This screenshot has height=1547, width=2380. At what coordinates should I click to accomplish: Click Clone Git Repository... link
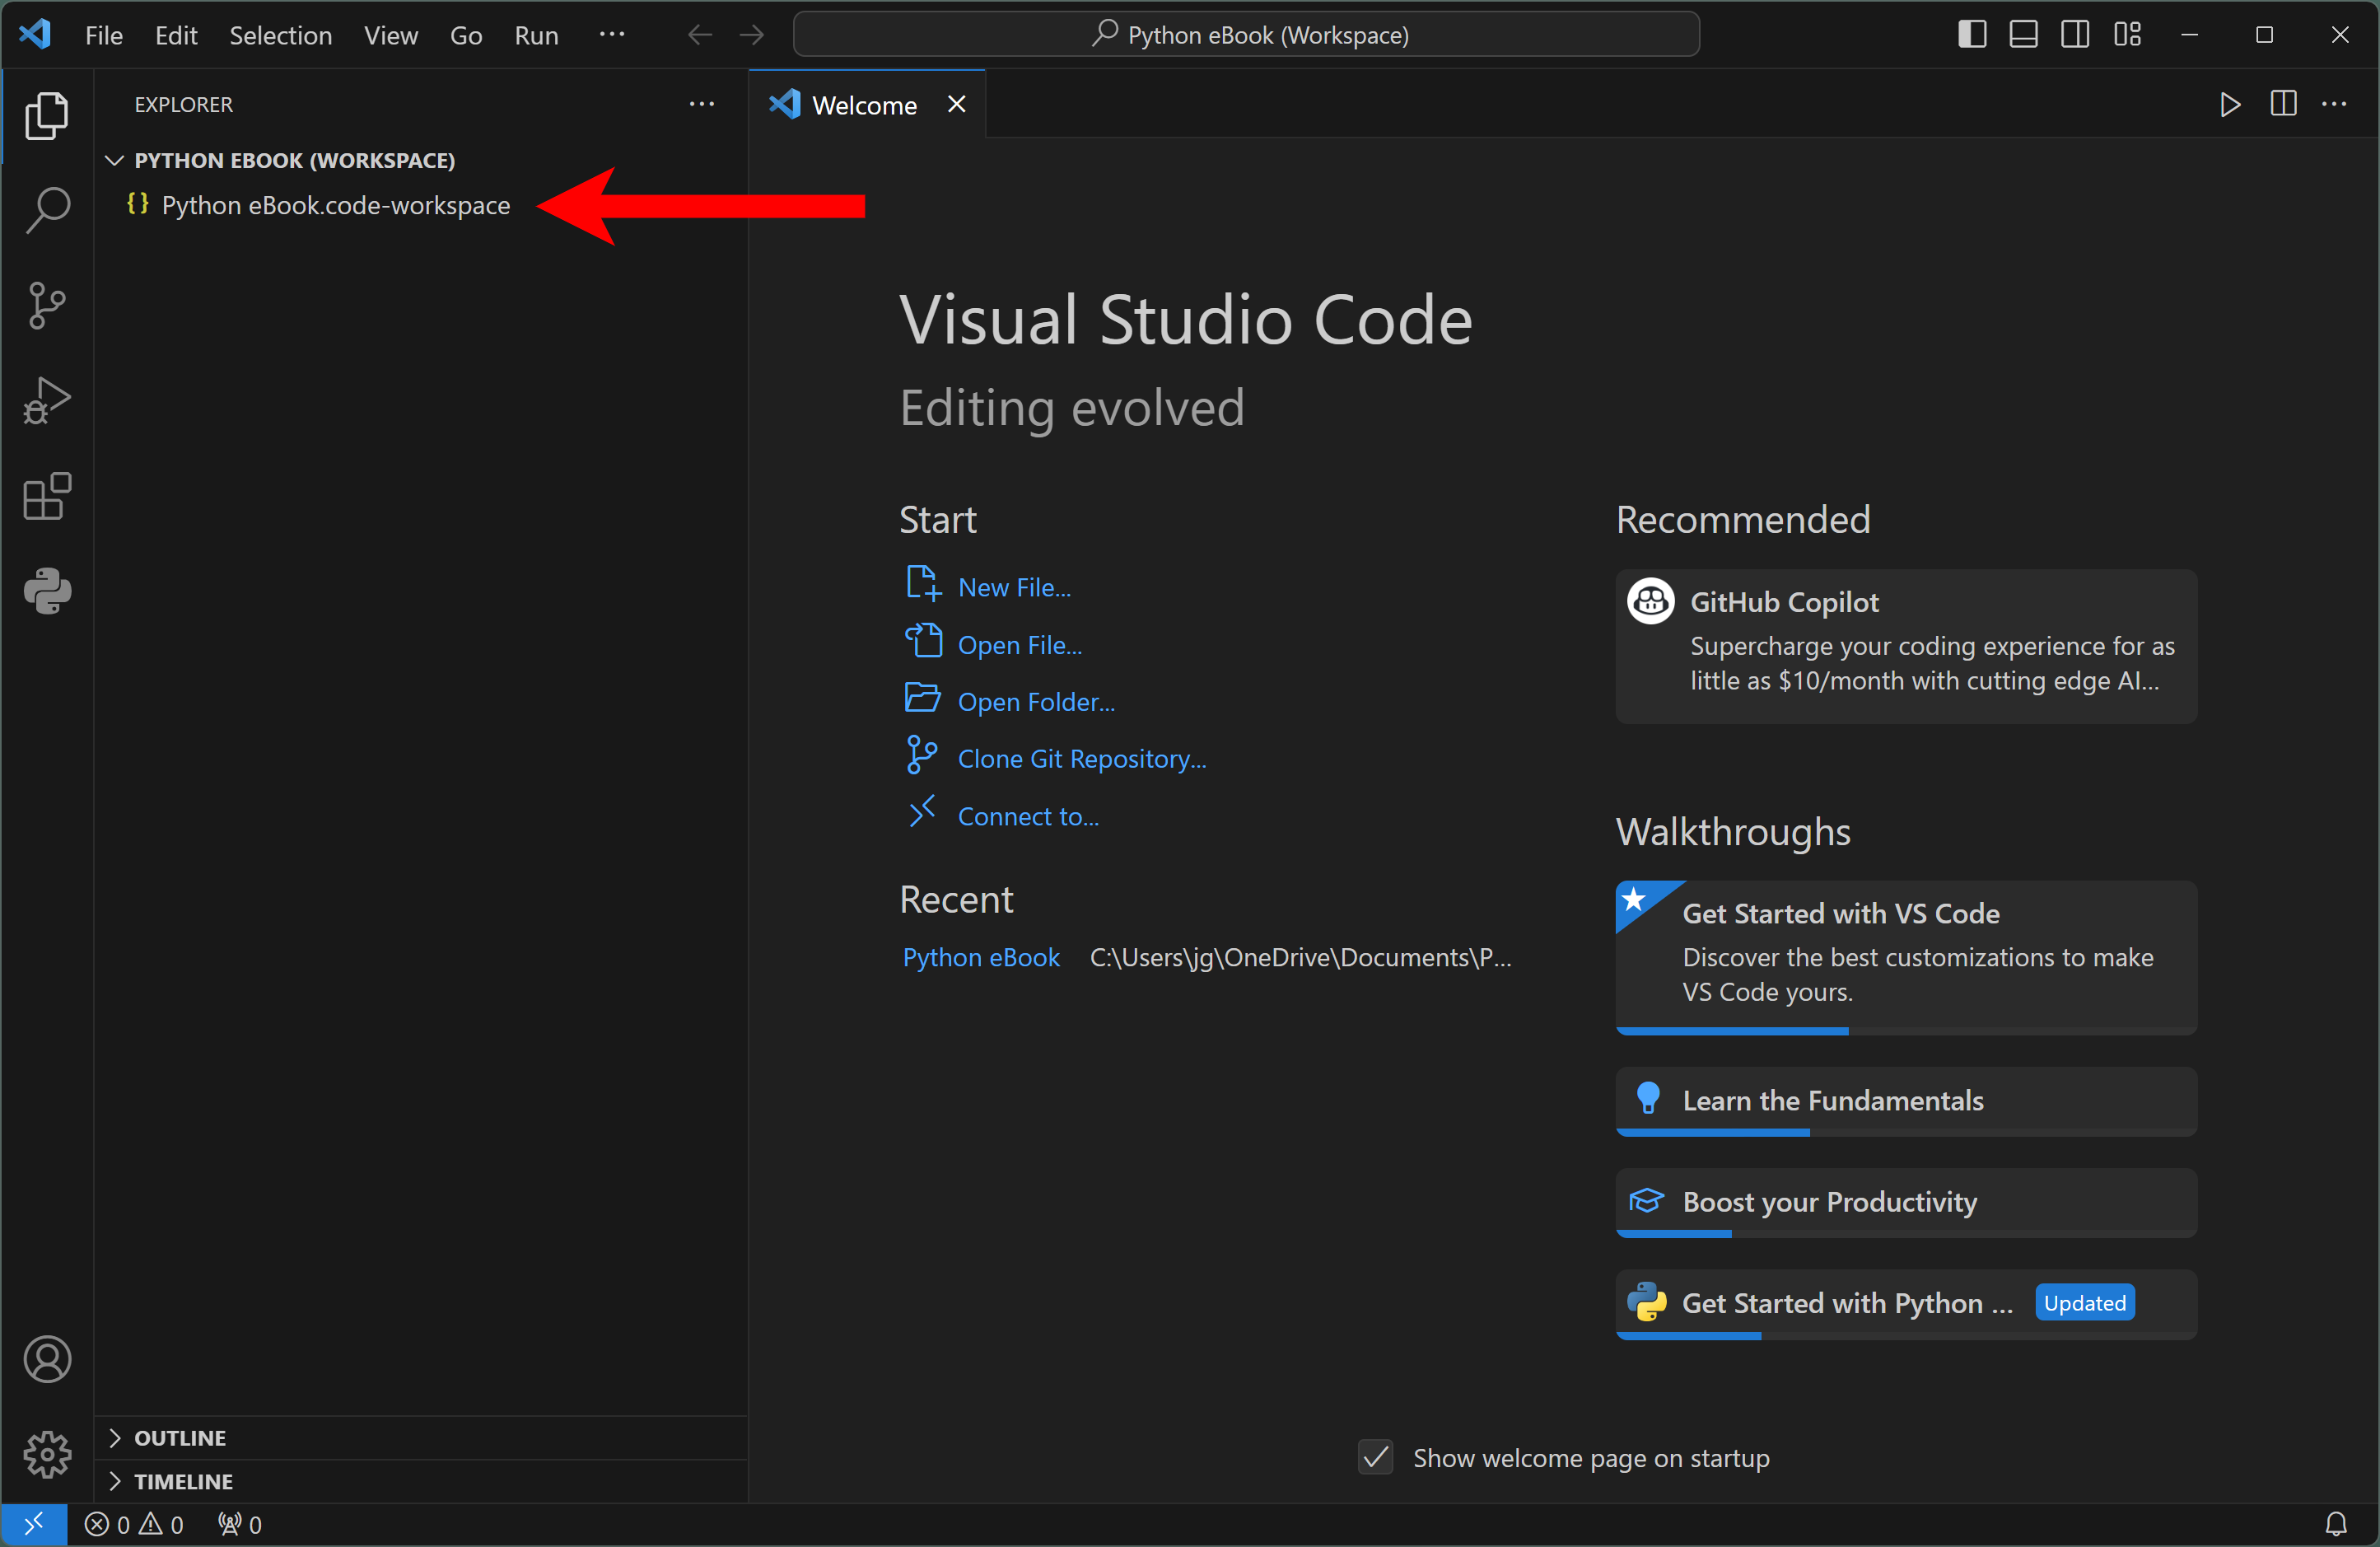click(1082, 759)
